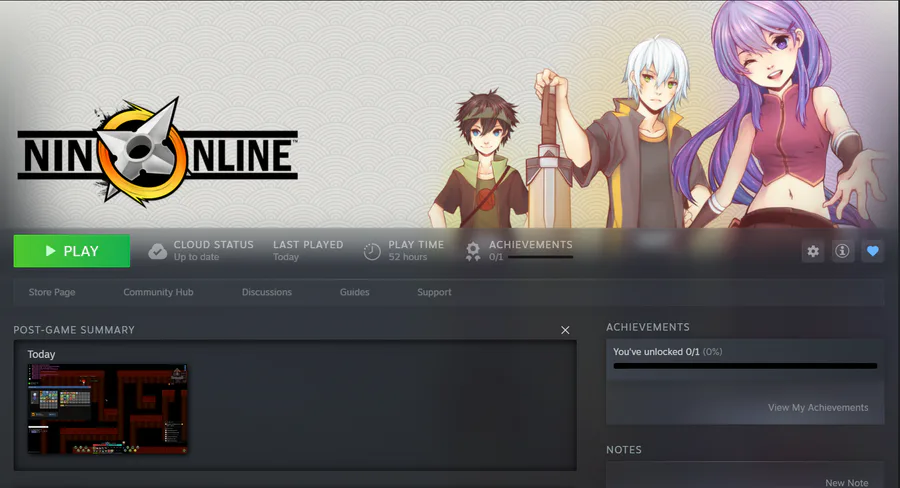Go to the Discussions tab
Viewport: 900px width, 488px height.
tap(267, 292)
